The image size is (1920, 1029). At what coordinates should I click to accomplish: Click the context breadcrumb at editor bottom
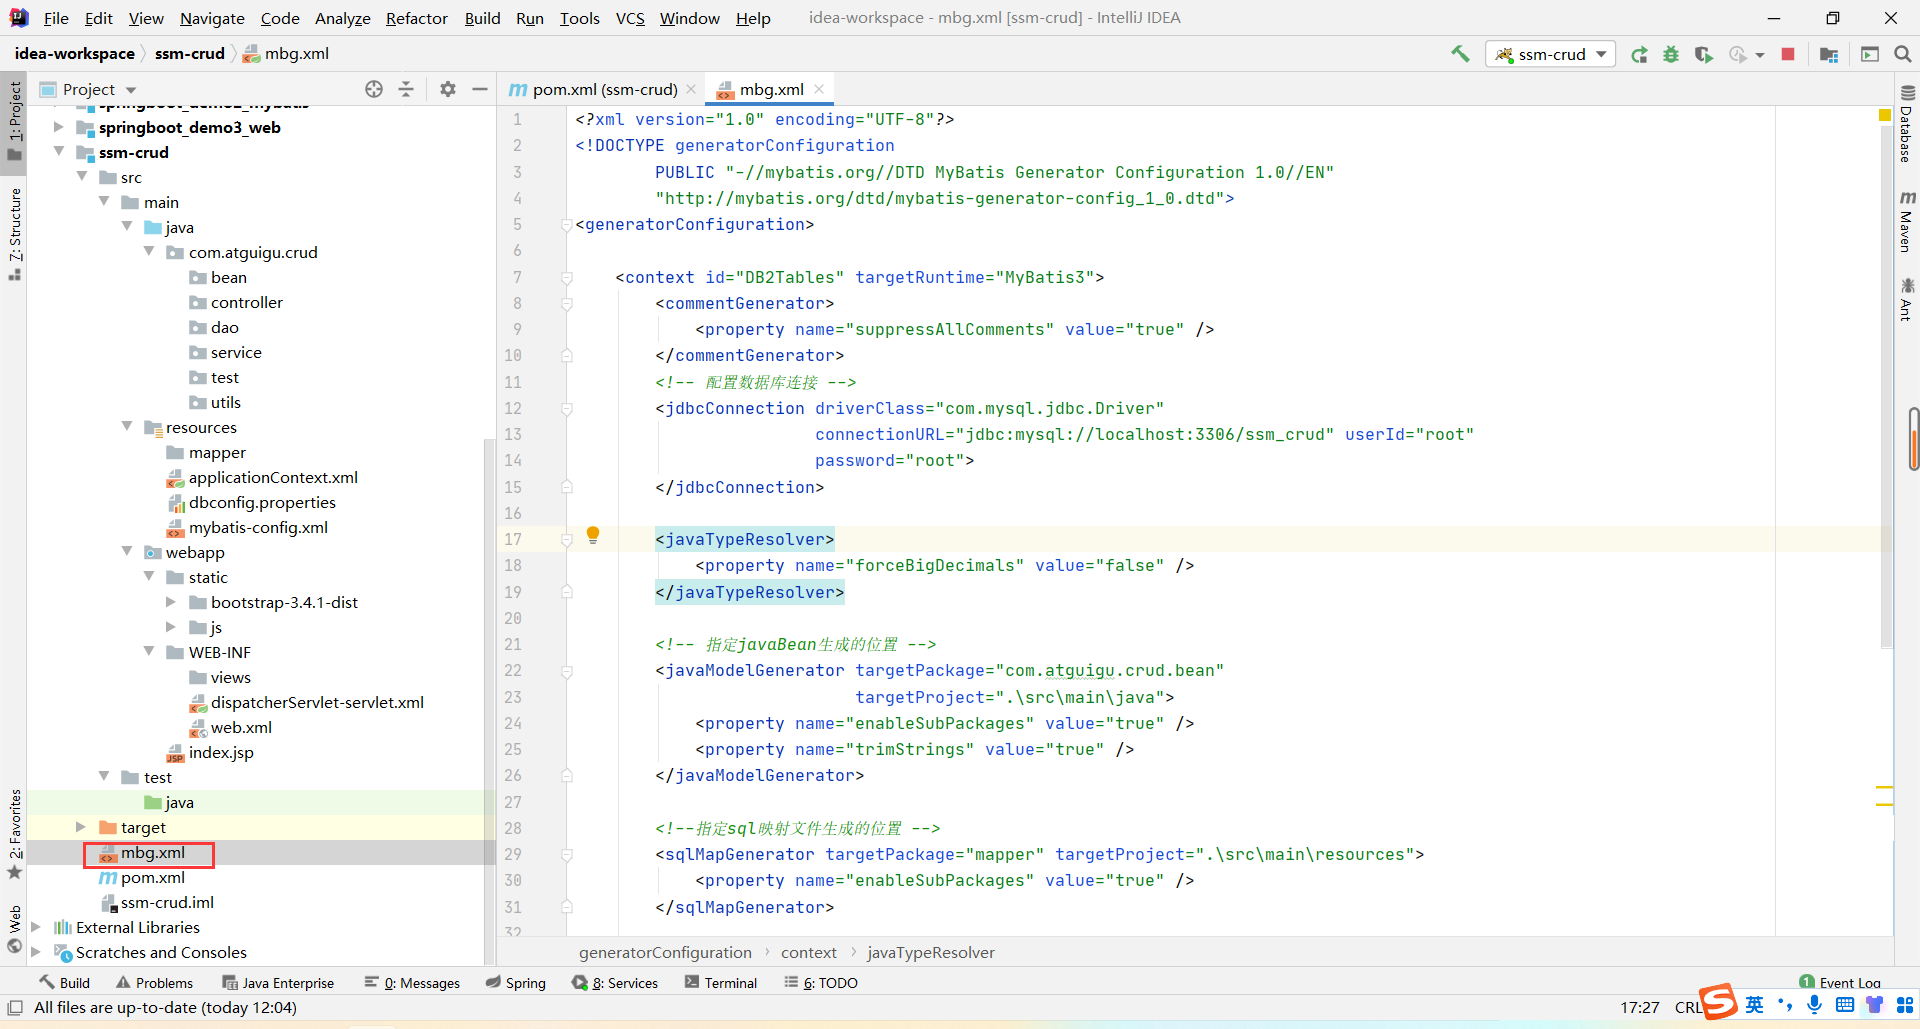[x=808, y=952]
